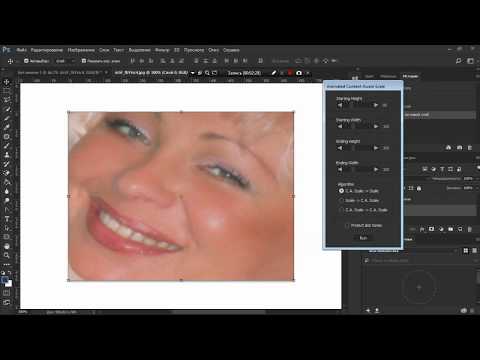Click the Ending Width left arrow
The image size is (480, 360).
pos(340,169)
